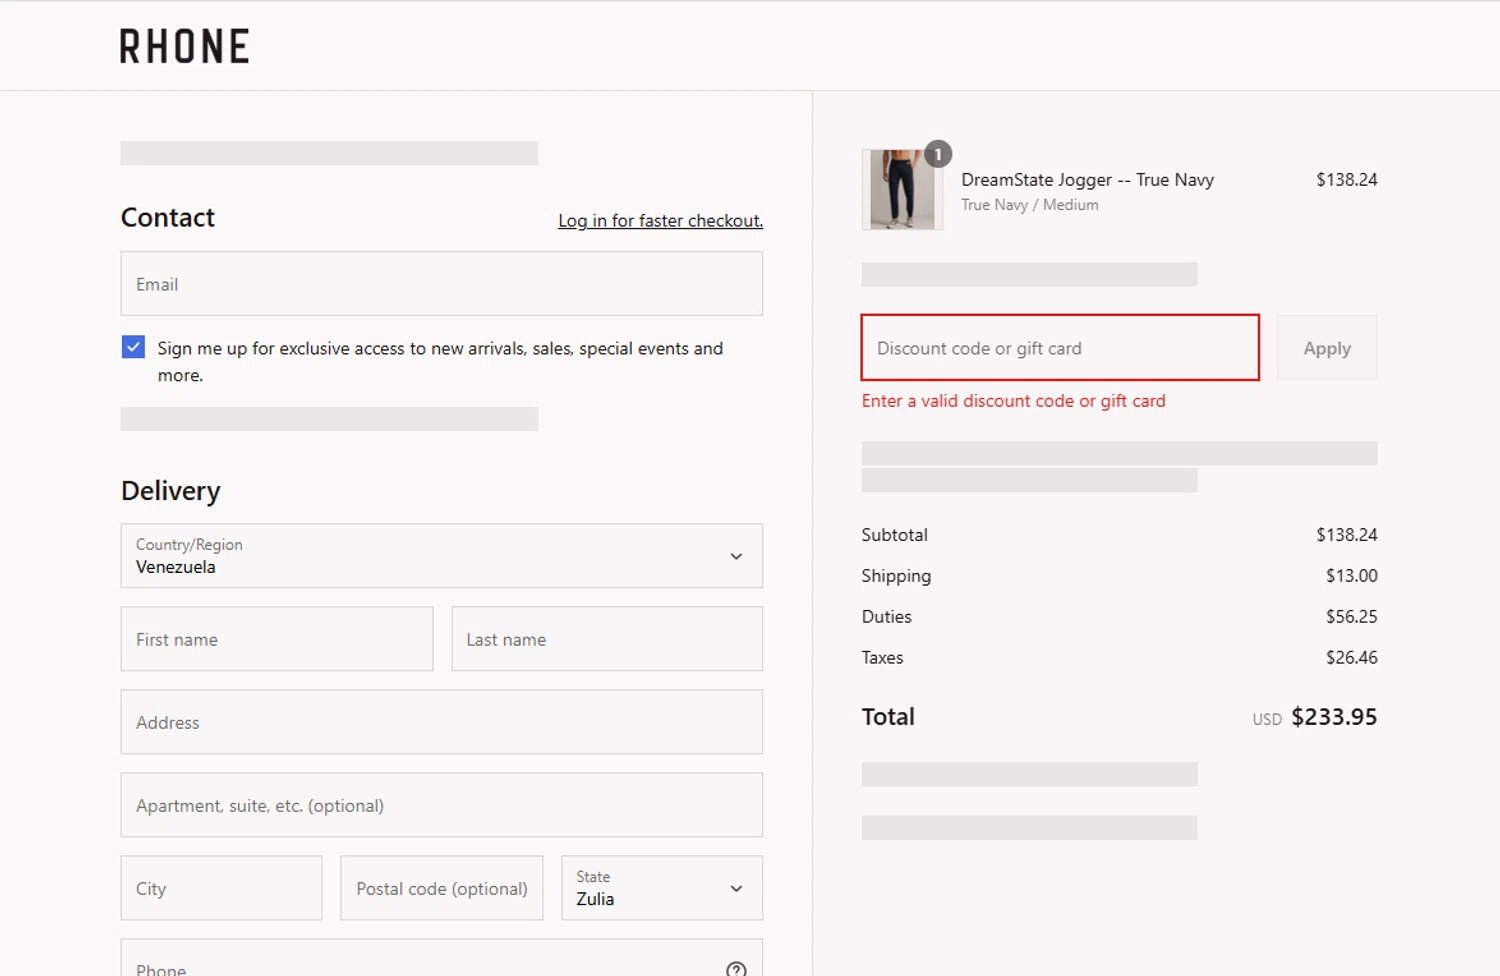Screen dimensions: 1500x976
Task: Click the Total $233.95 amount
Action: click(x=1334, y=717)
